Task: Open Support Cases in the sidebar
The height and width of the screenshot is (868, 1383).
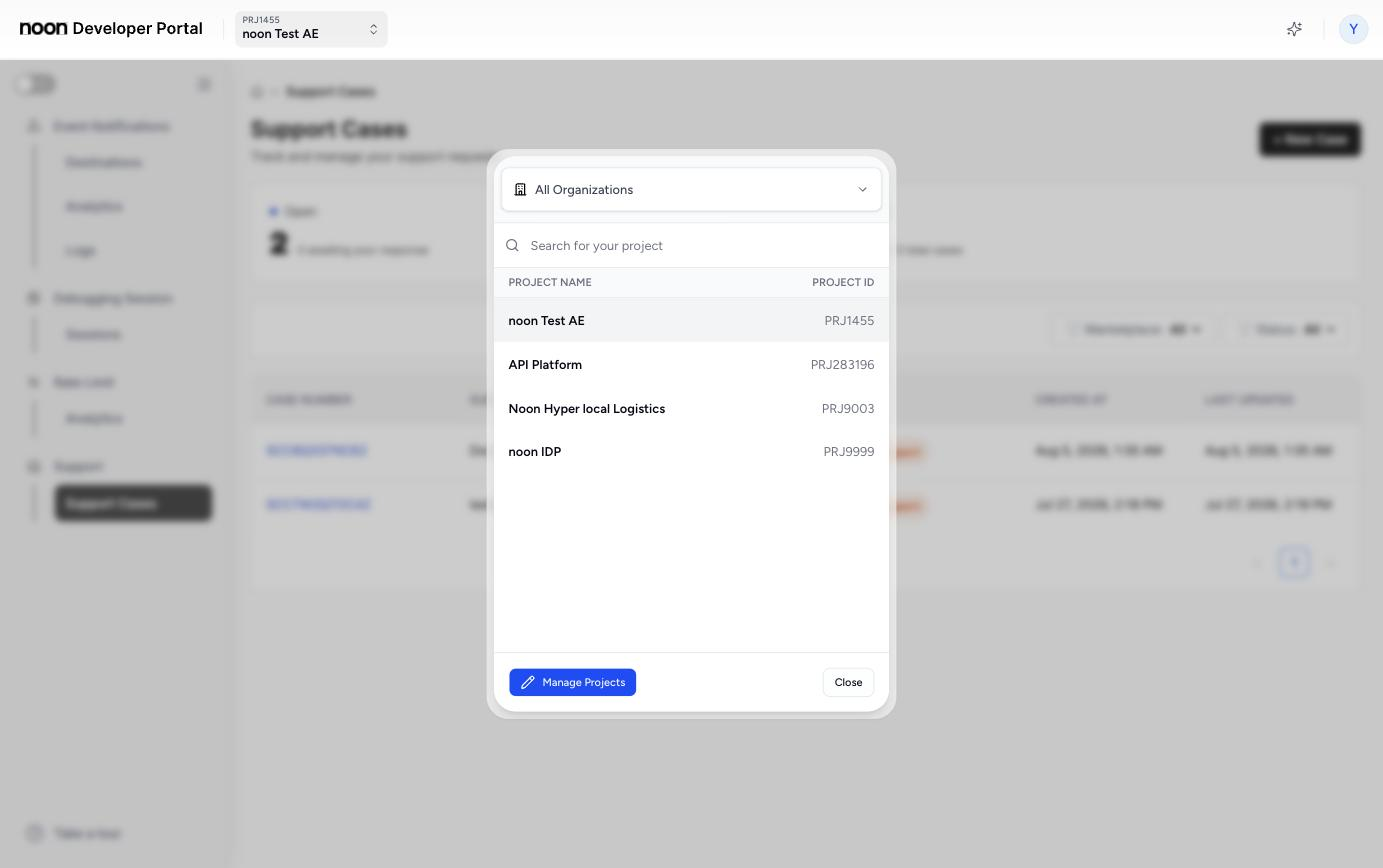Action: tap(133, 503)
